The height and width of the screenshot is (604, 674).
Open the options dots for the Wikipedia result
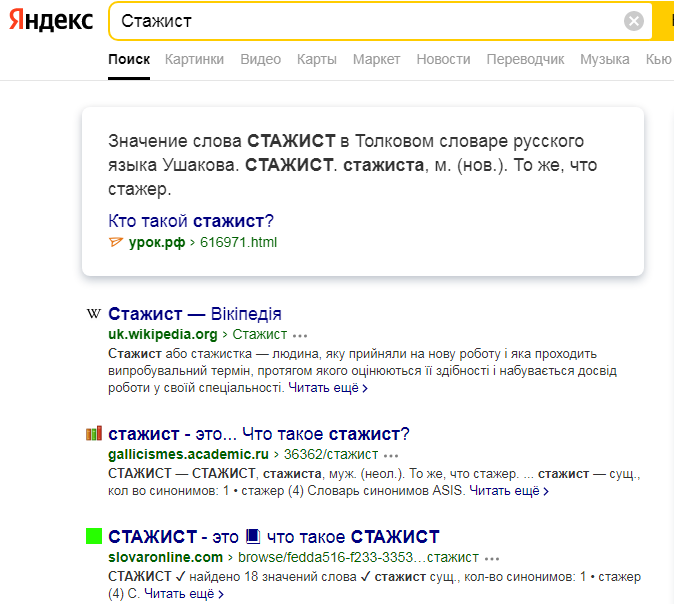tap(300, 335)
